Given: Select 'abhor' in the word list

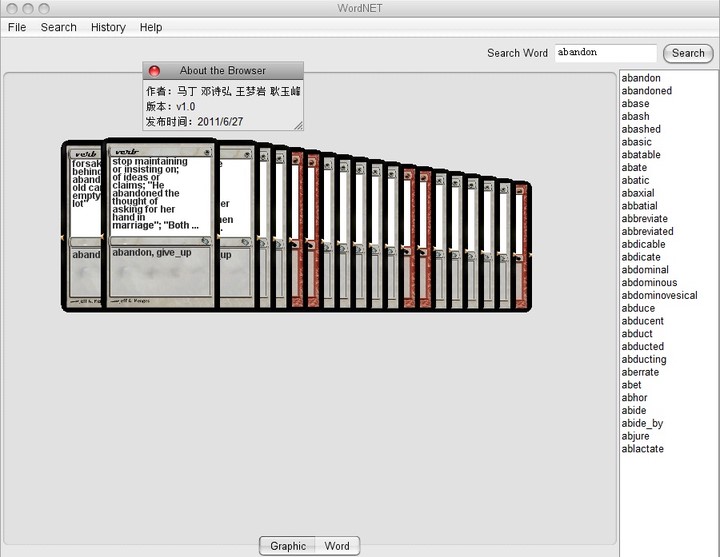Looking at the screenshot, I should tap(634, 398).
